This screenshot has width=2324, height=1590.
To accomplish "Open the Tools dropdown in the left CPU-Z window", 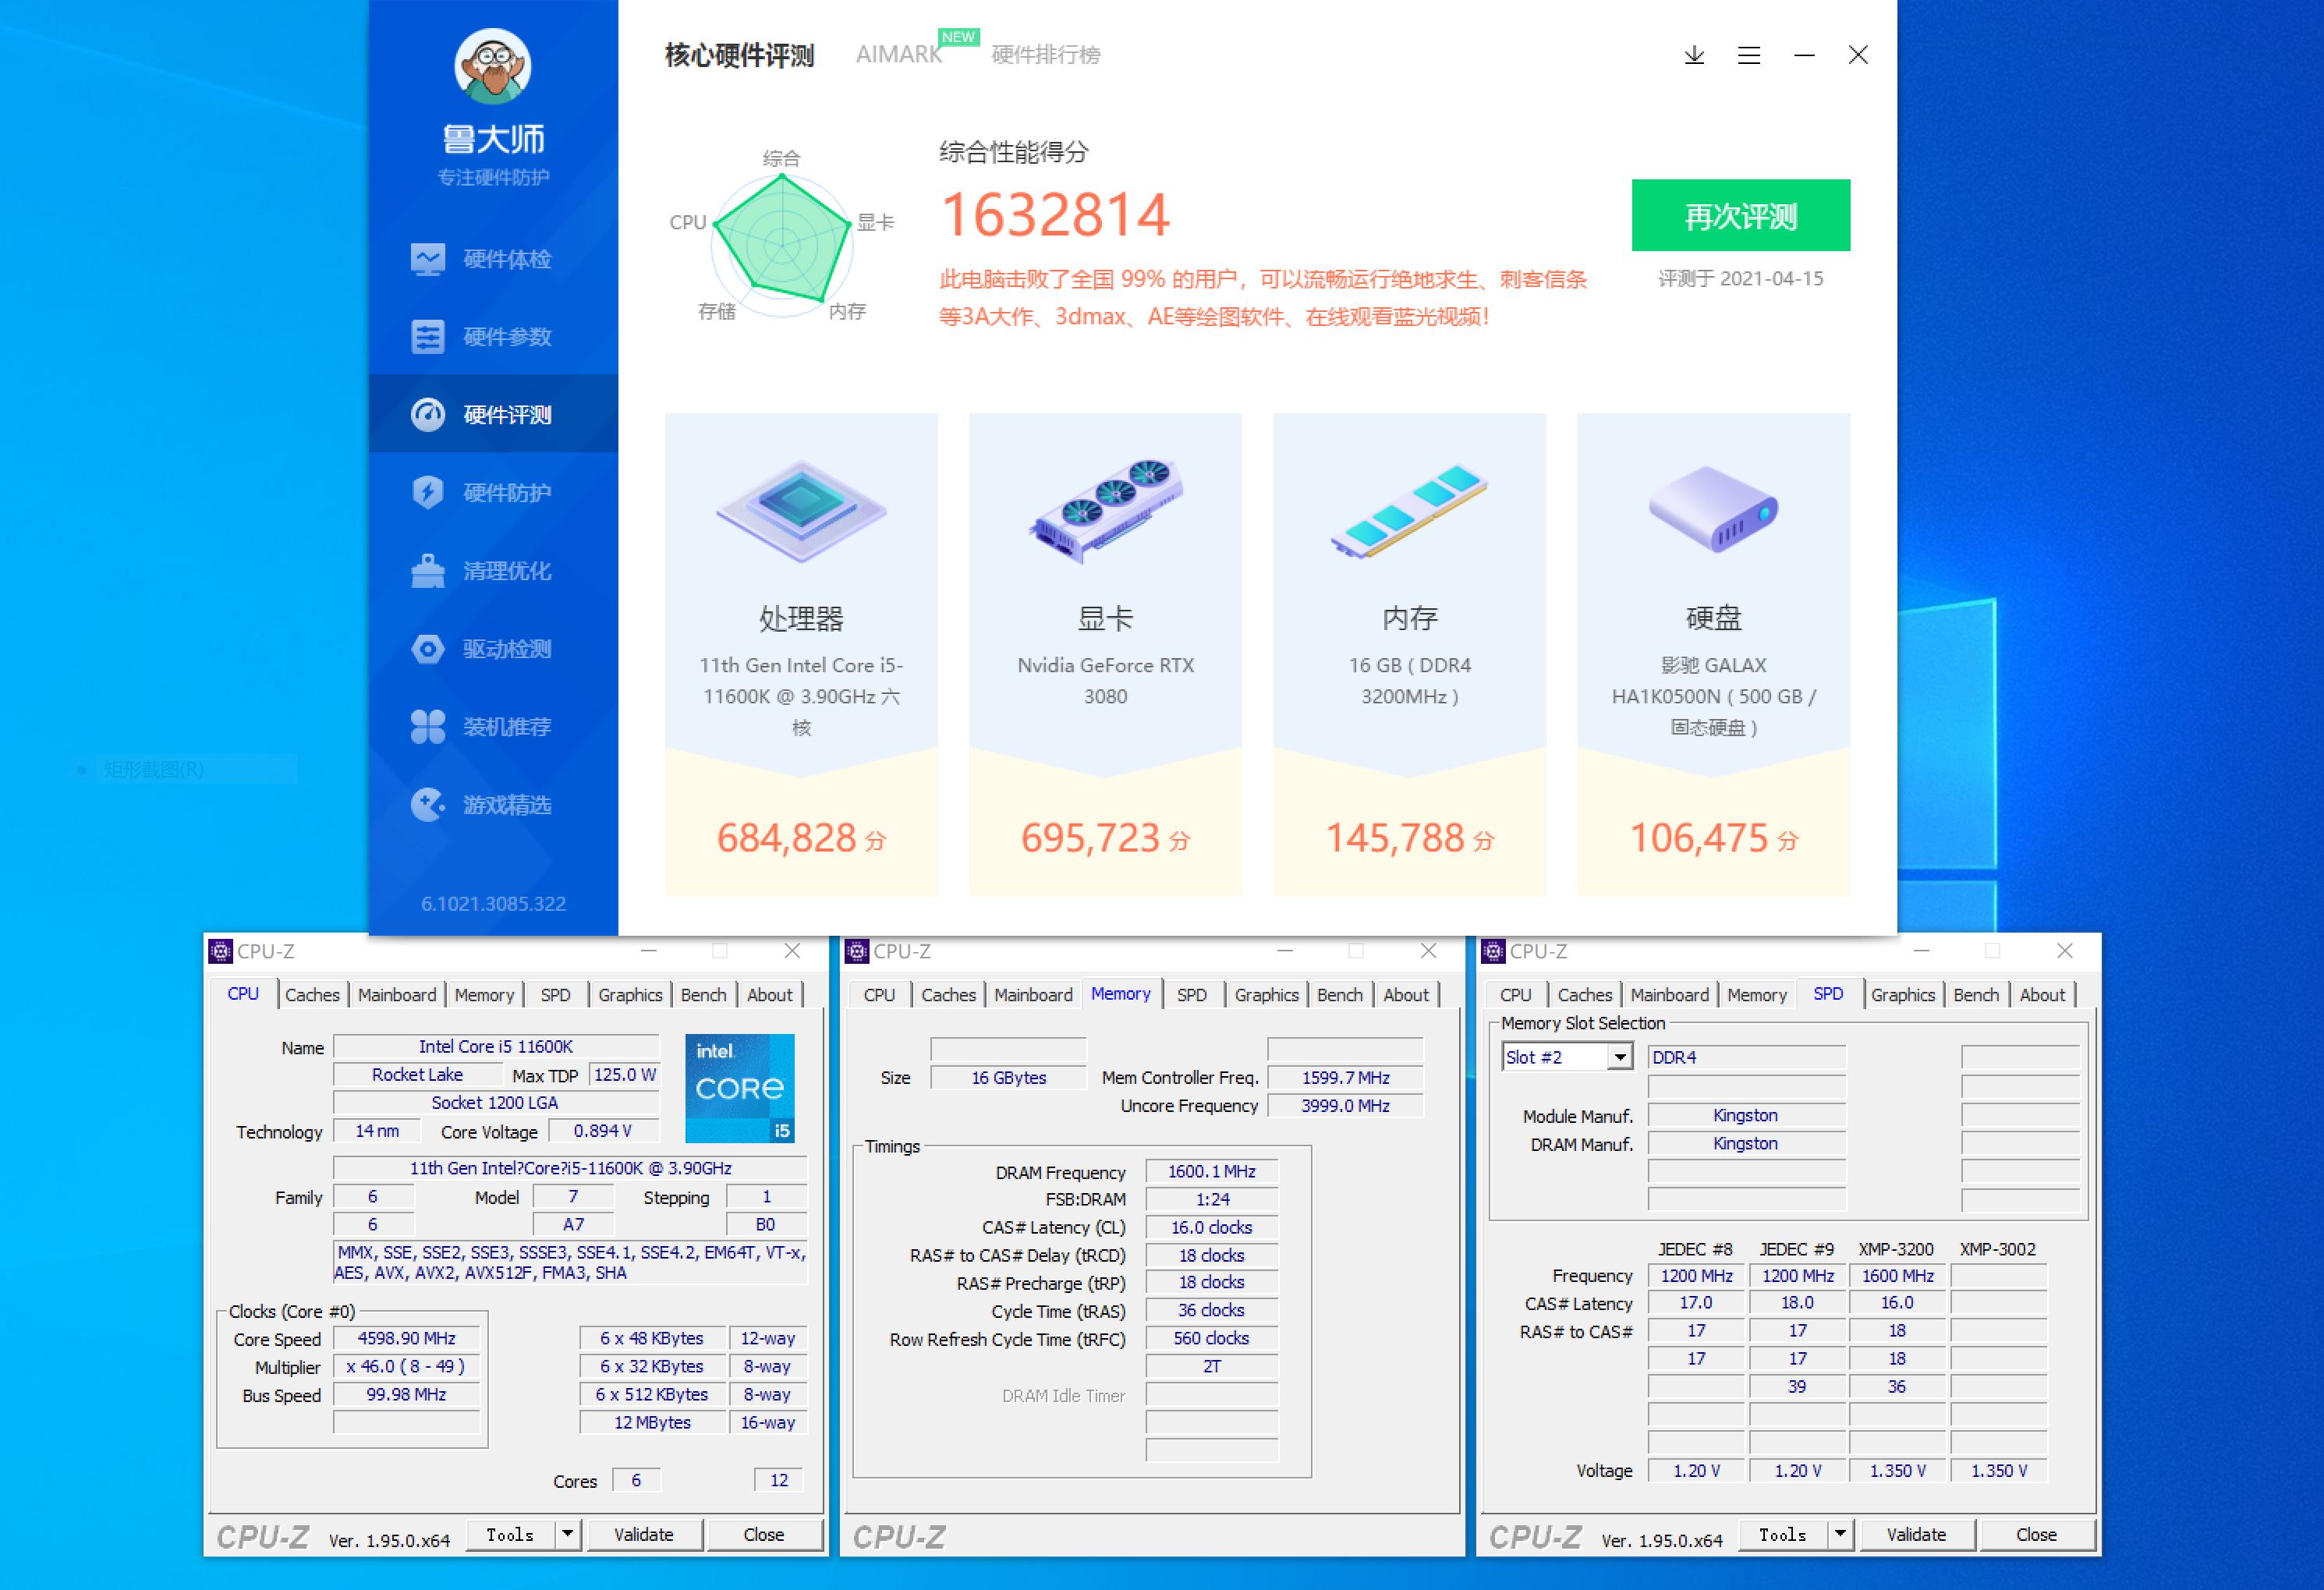I will click(566, 1534).
